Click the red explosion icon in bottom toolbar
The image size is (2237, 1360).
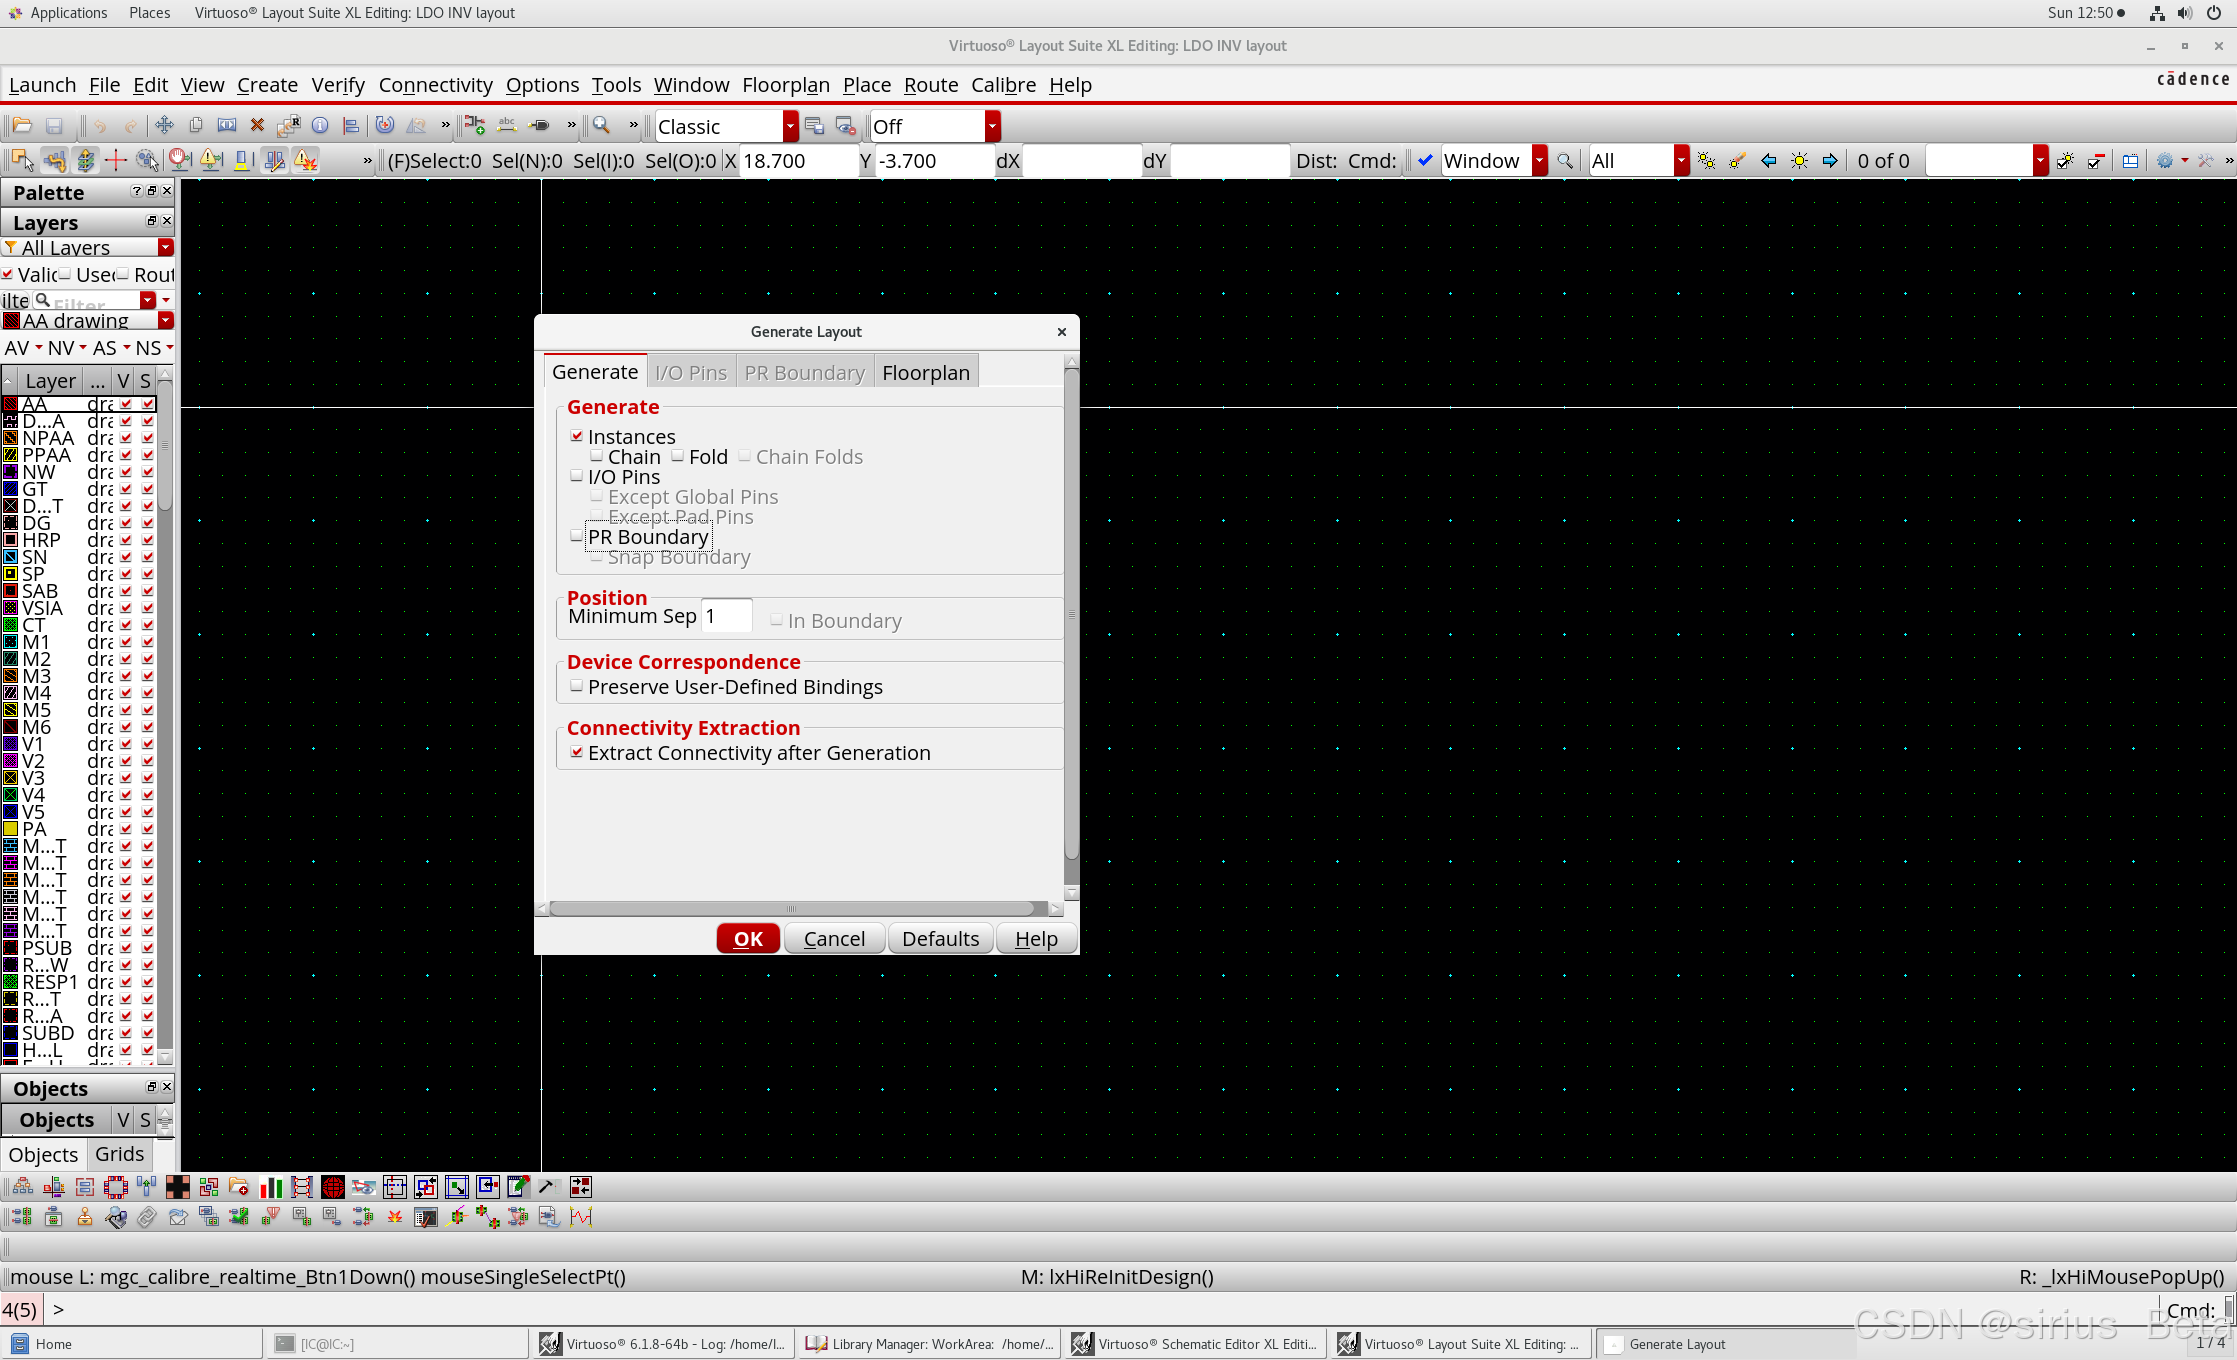395,1217
